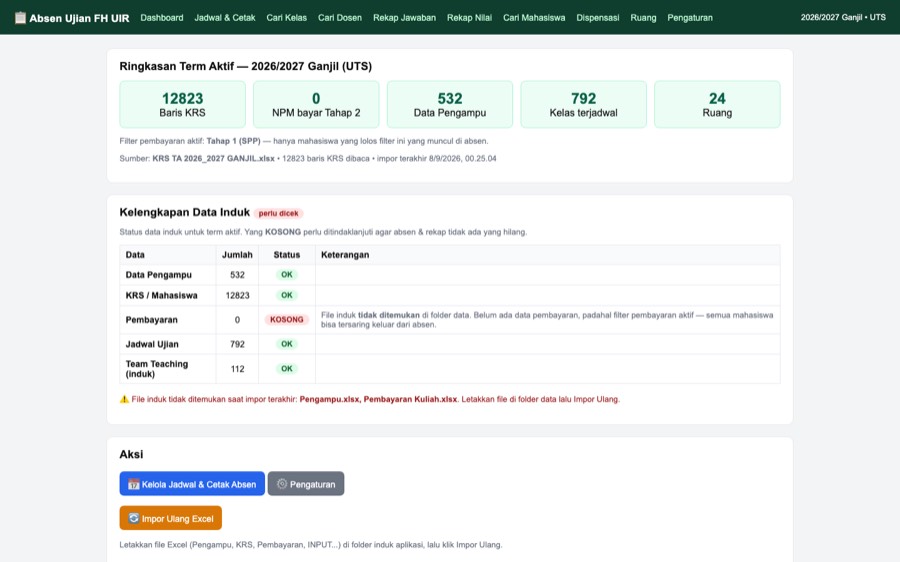Go to Ruang in the navbar
The height and width of the screenshot is (562, 900).
(x=643, y=18)
